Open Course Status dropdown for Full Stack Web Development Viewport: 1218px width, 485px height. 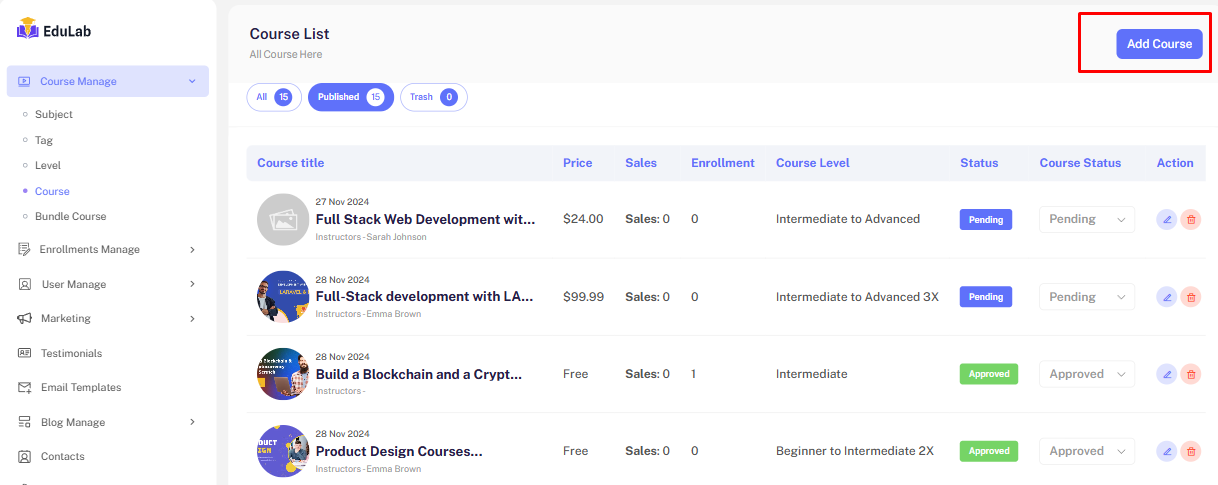pos(1086,219)
